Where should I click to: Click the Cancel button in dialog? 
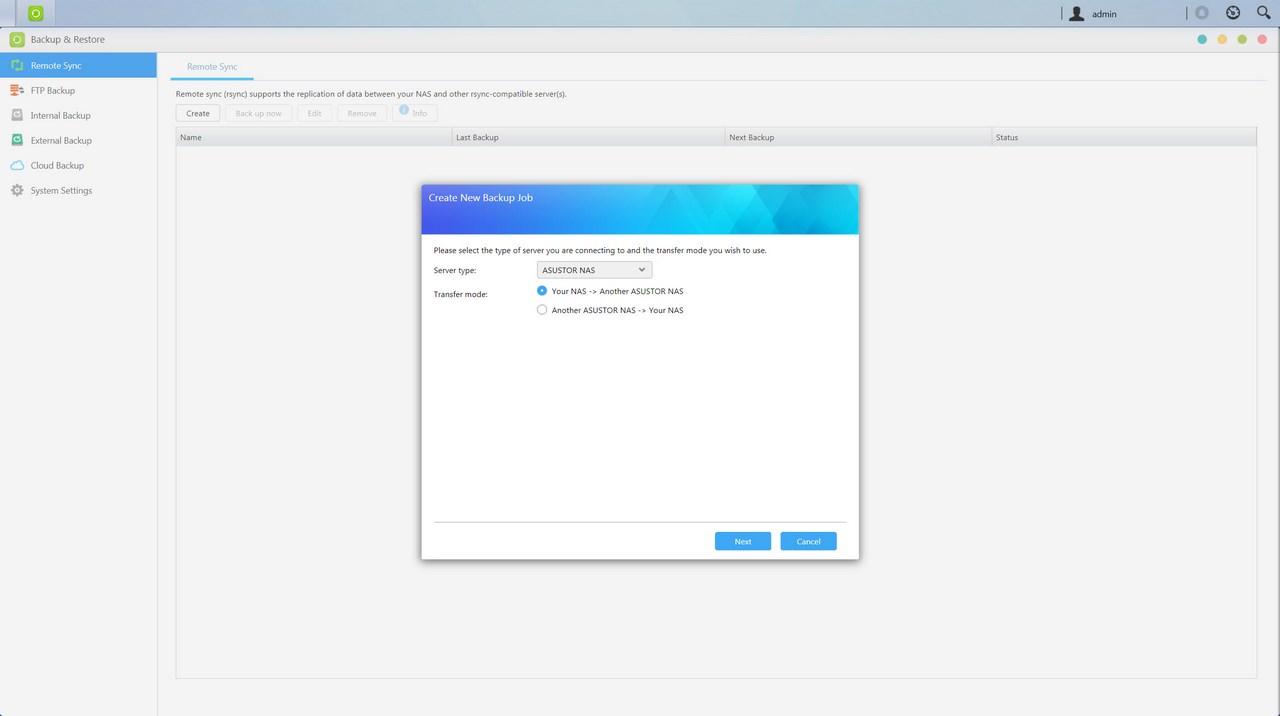[x=808, y=541]
